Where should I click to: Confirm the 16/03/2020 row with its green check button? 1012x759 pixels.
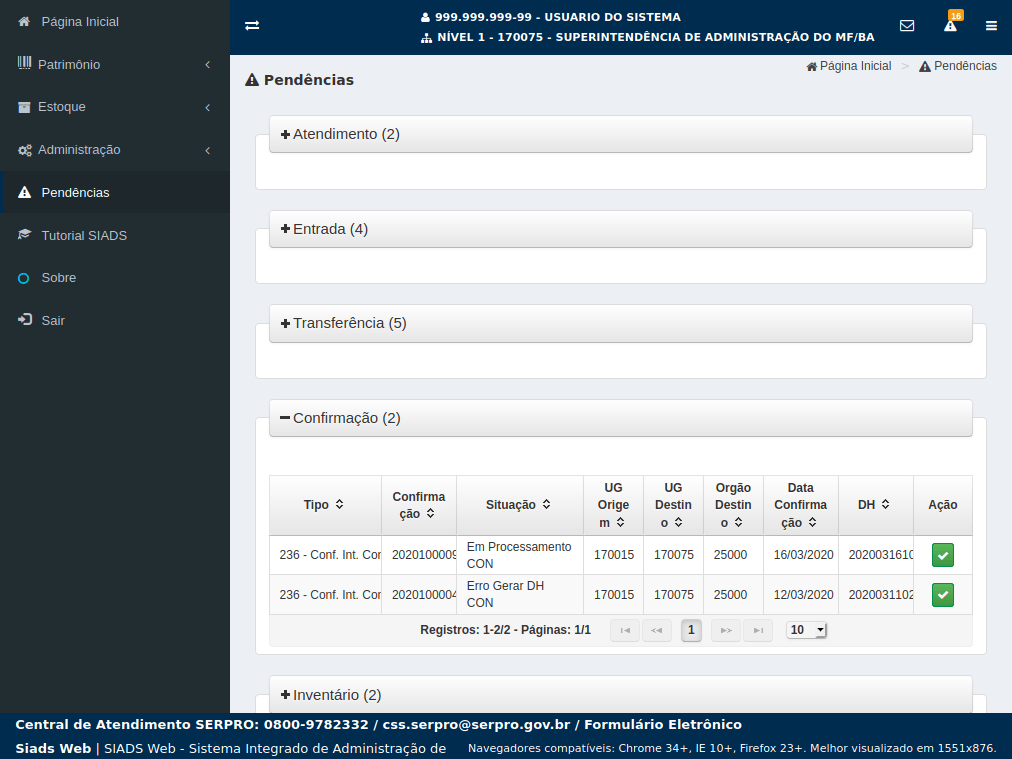943,555
